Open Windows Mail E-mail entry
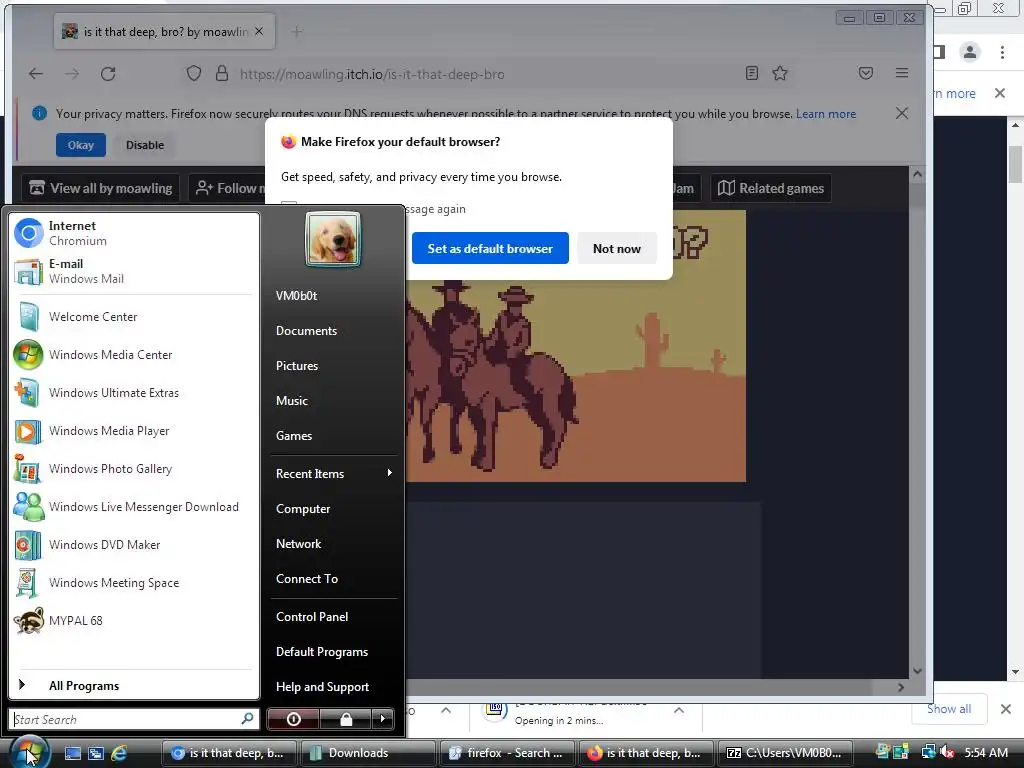Screen dimensions: 1024x768 tap(134, 271)
